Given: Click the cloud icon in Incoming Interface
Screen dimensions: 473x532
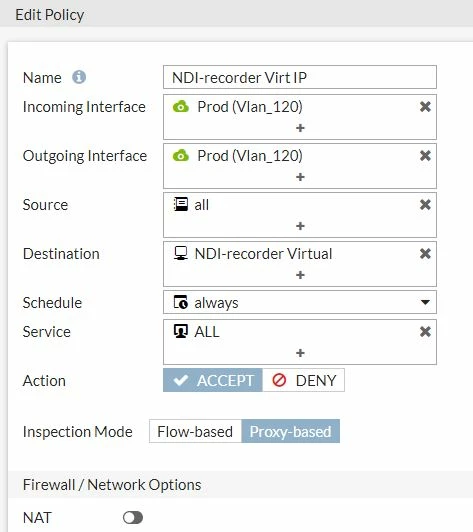Looking at the screenshot, I should 181,107.
